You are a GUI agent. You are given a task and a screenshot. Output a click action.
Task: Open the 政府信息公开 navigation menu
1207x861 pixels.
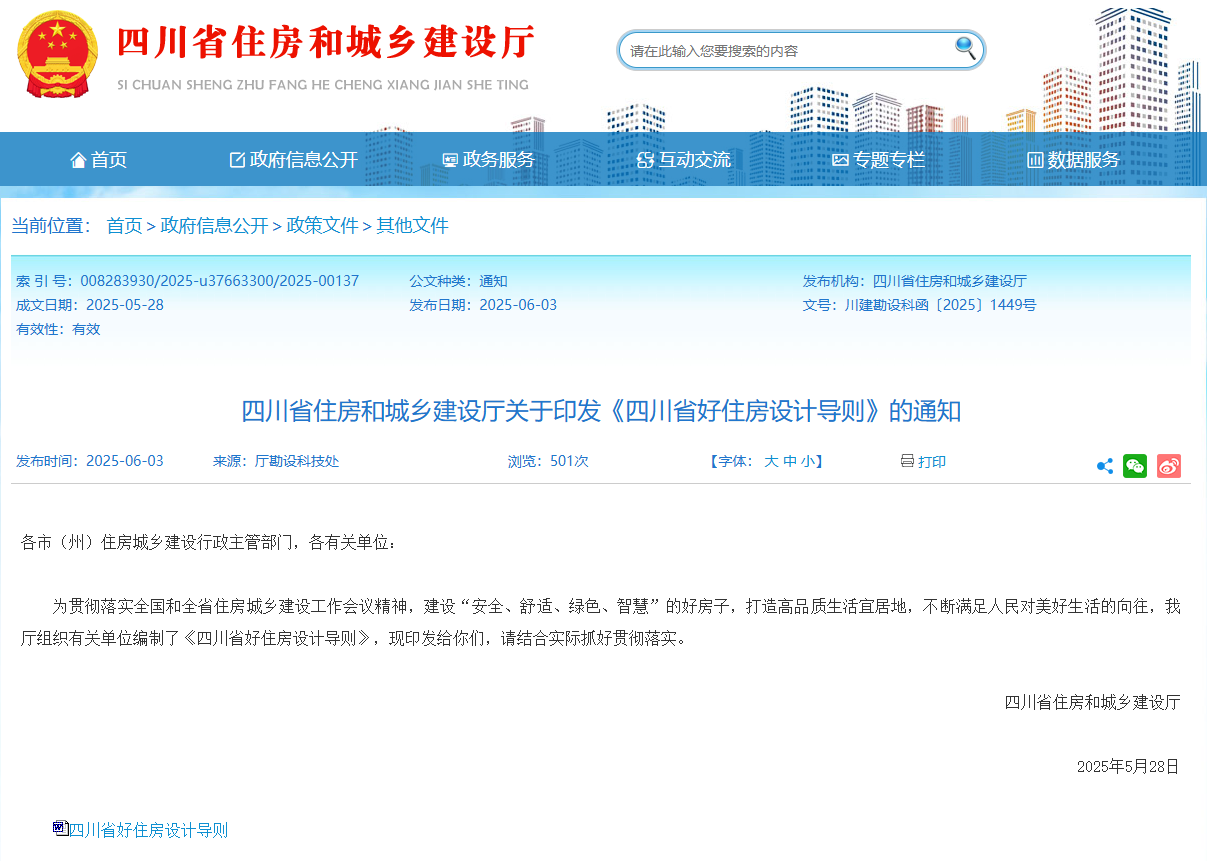pos(293,160)
